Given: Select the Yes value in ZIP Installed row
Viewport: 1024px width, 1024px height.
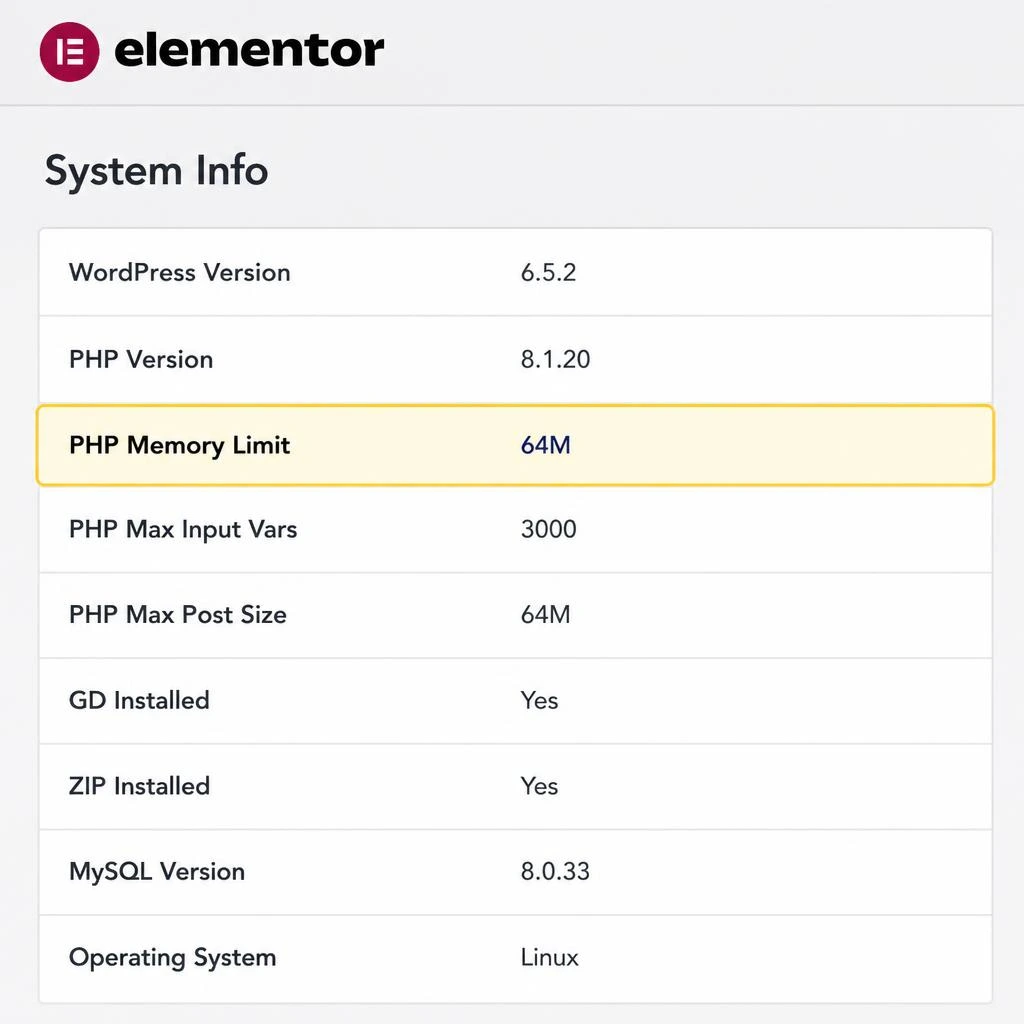Looking at the screenshot, I should [539, 786].
